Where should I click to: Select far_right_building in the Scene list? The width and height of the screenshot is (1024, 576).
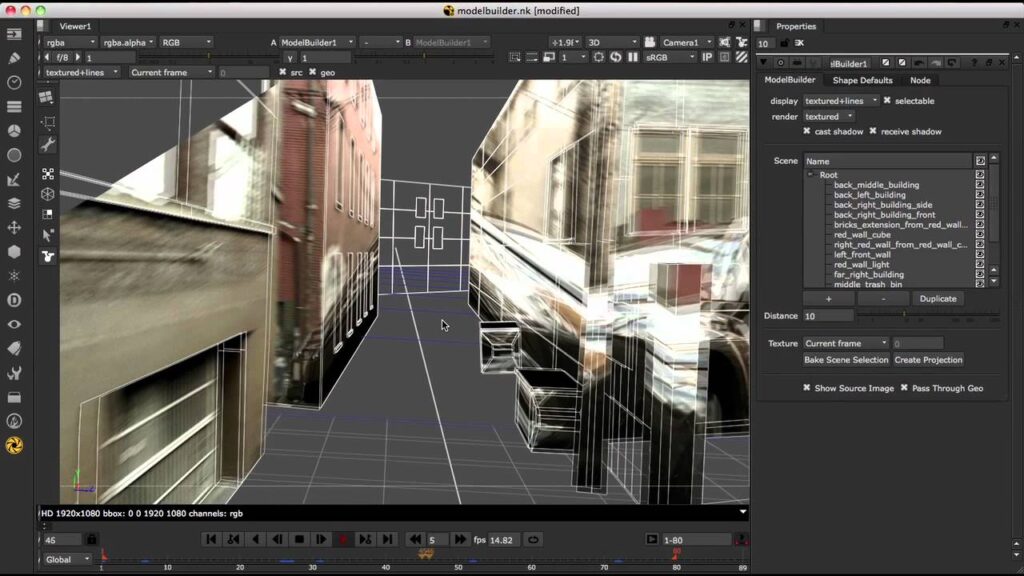point(869,274)
